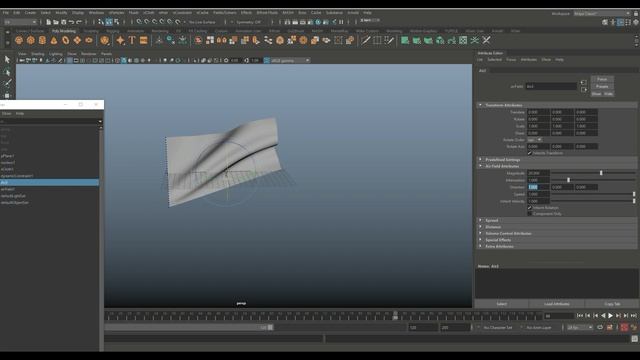
Task: Select the arrow Select tool in Tool Box
Action: tap(7, 60)
